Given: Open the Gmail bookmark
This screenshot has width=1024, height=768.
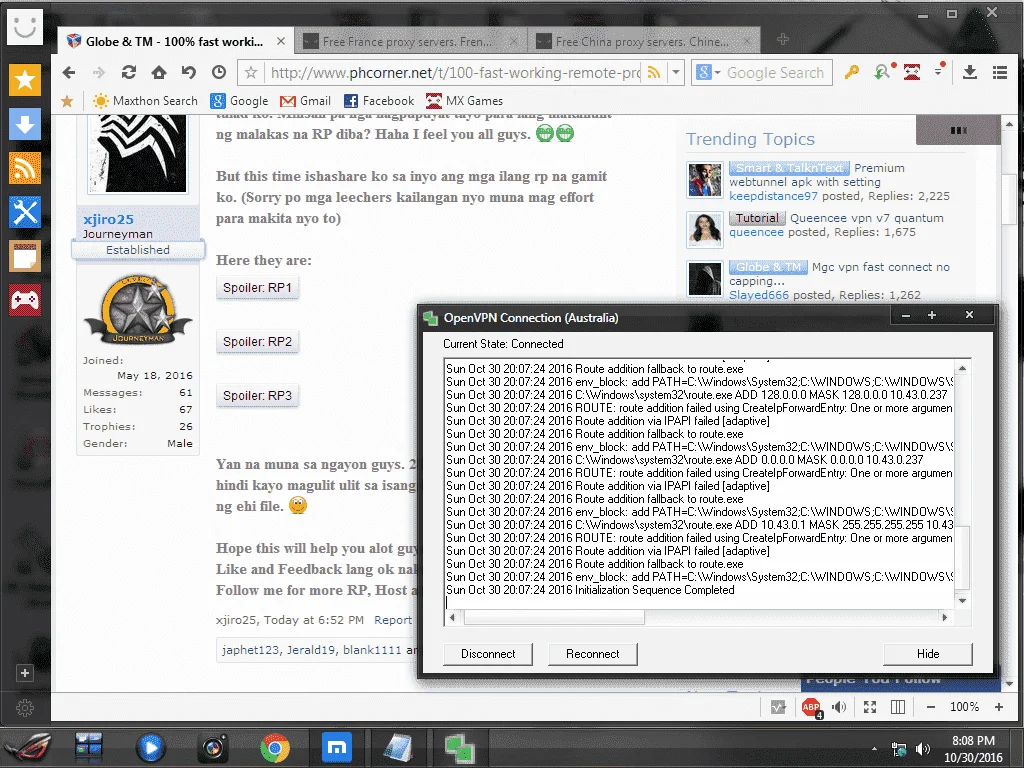Looking at the screenshot, I should (305, 101).
